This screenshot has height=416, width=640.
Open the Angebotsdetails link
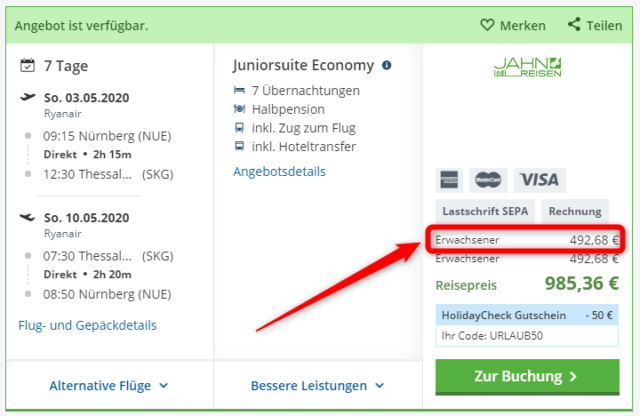click(x=279, y=171)
